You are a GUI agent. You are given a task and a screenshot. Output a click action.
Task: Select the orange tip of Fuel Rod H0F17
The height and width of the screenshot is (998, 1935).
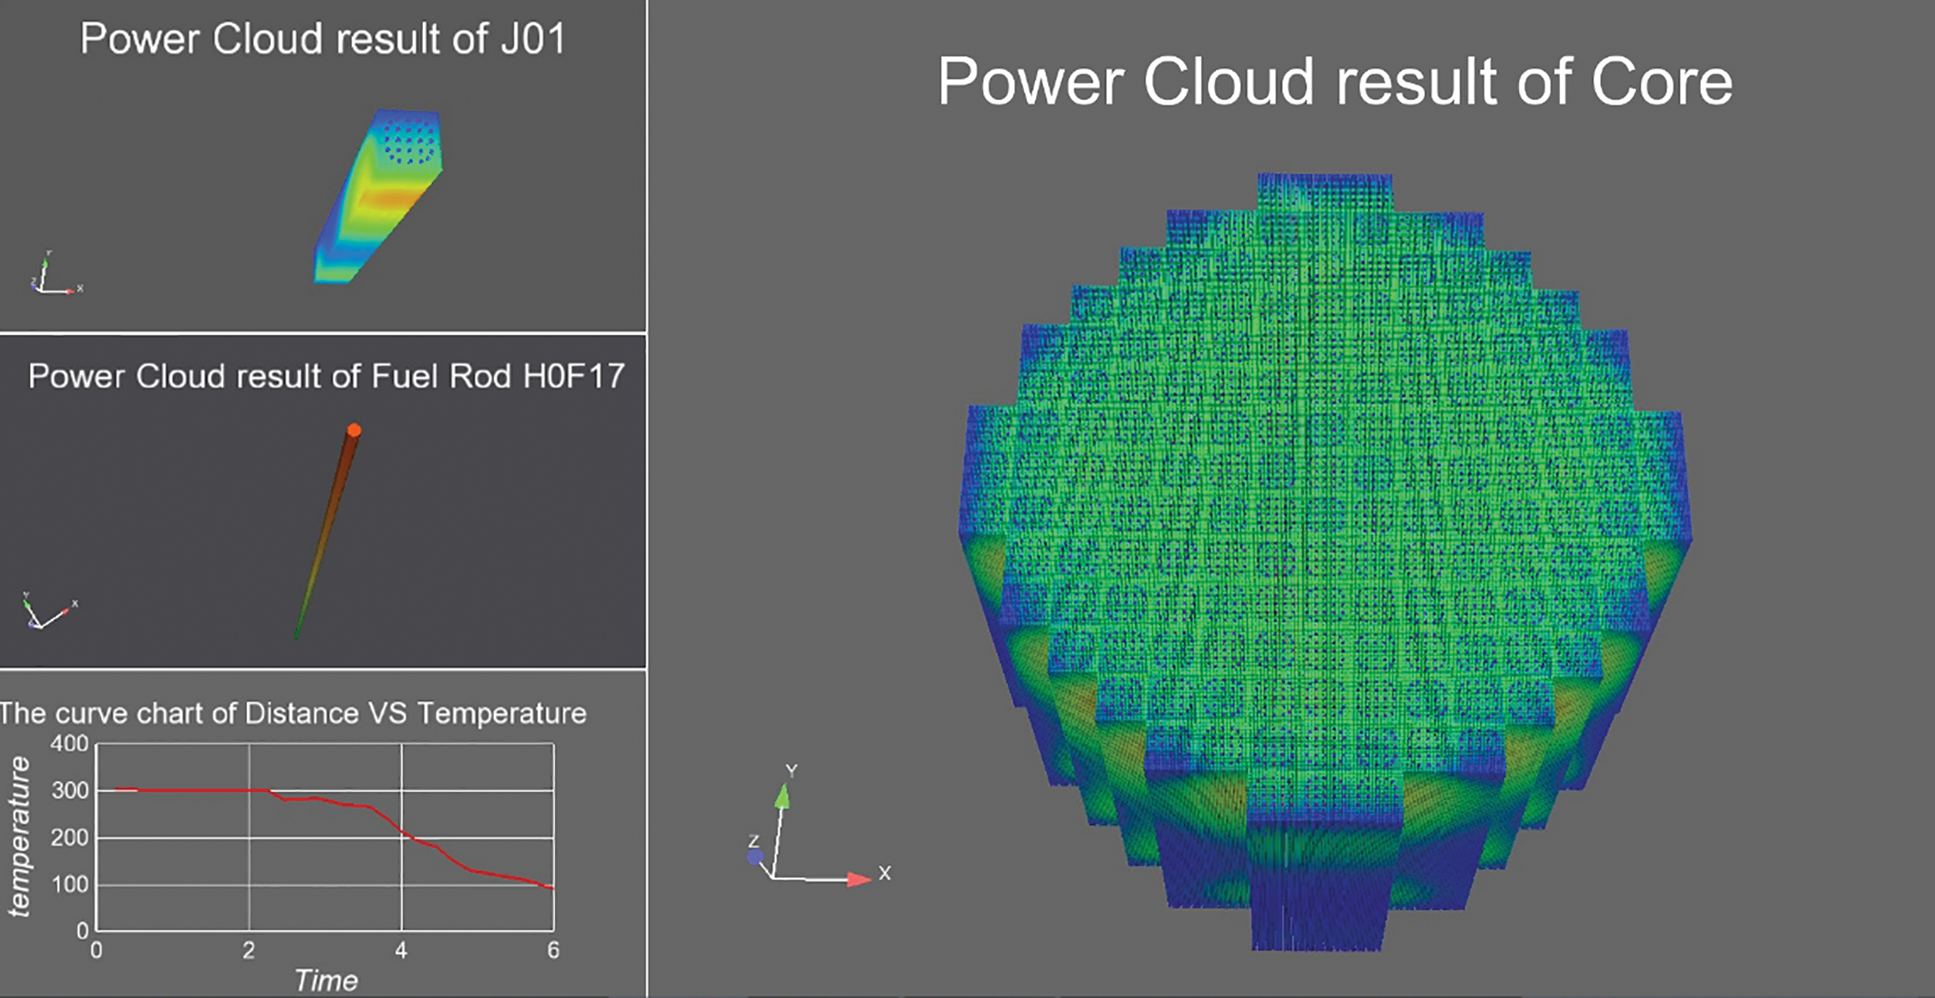[x=353, y=430]
